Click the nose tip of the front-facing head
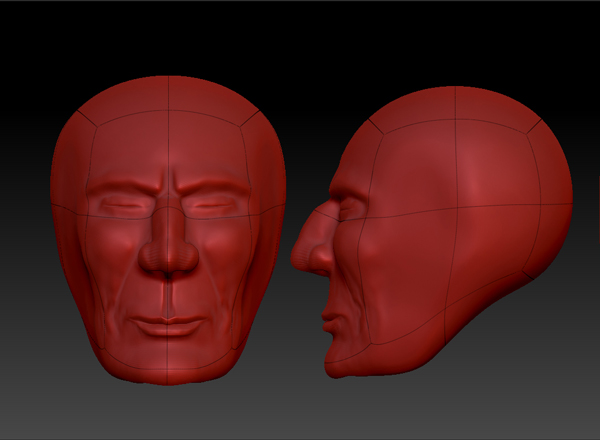The width and height of the screenshot is (600, 440). (168, 257)
